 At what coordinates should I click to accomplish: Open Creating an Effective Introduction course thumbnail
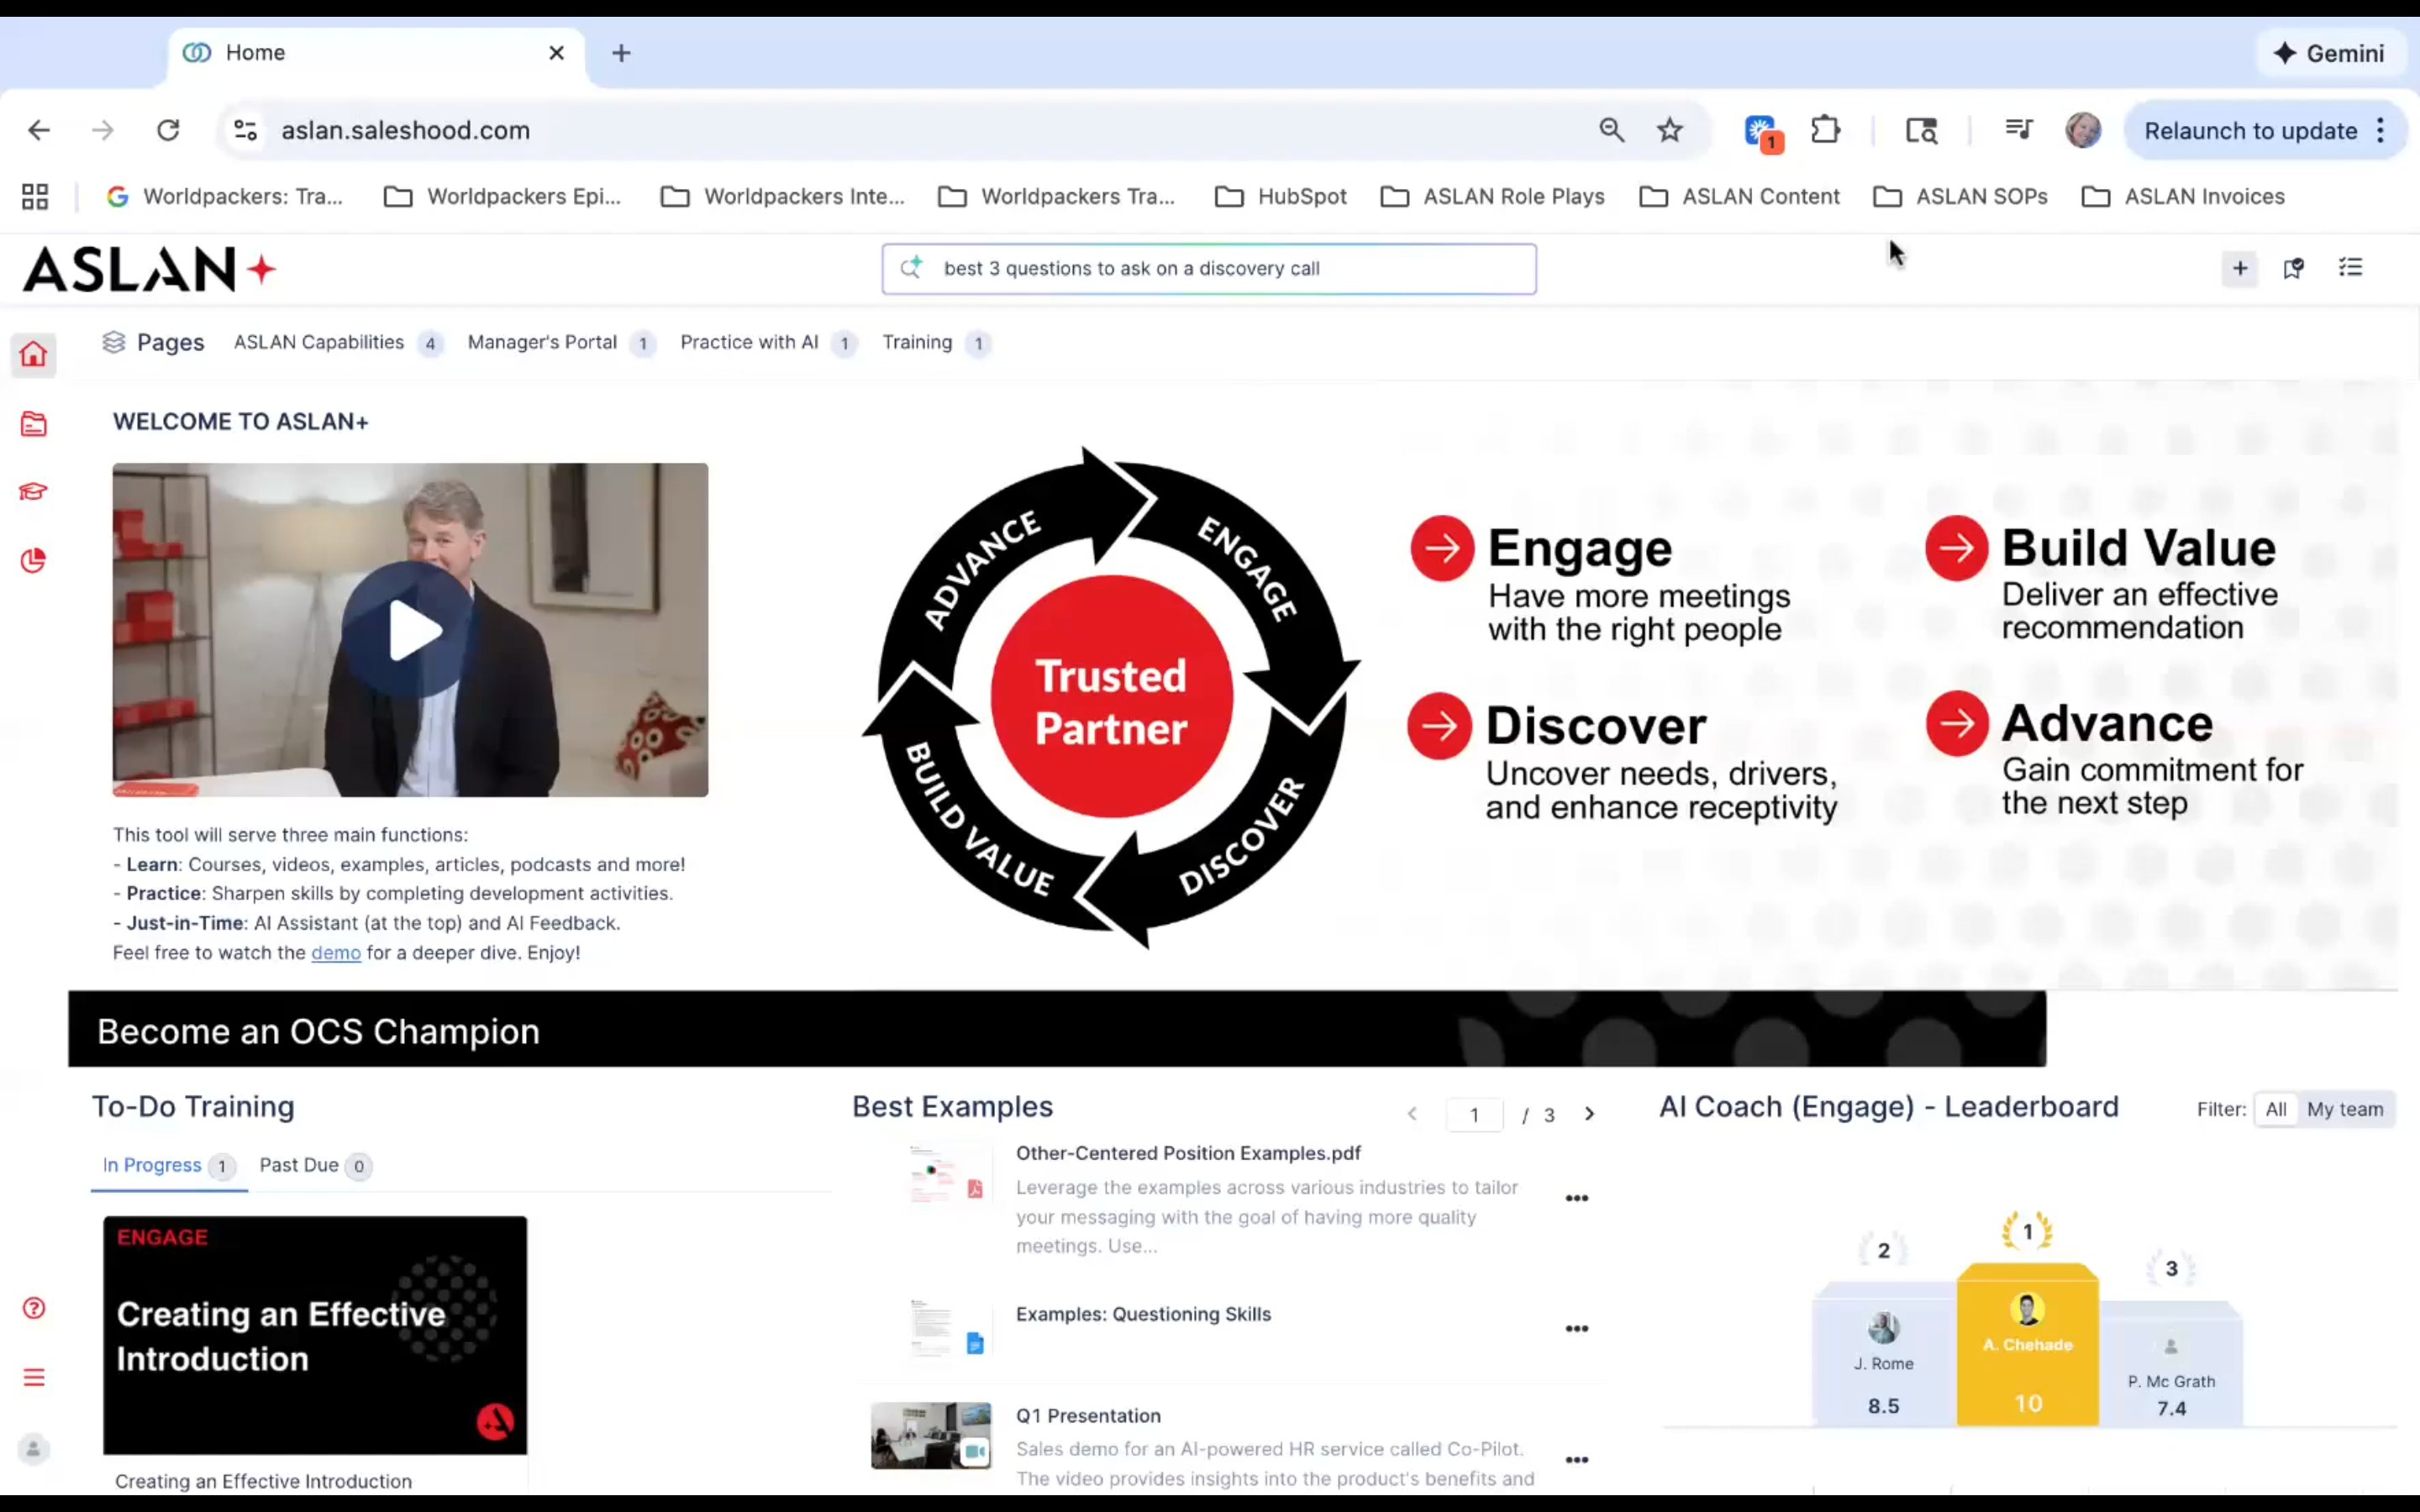pos(315,1335)
